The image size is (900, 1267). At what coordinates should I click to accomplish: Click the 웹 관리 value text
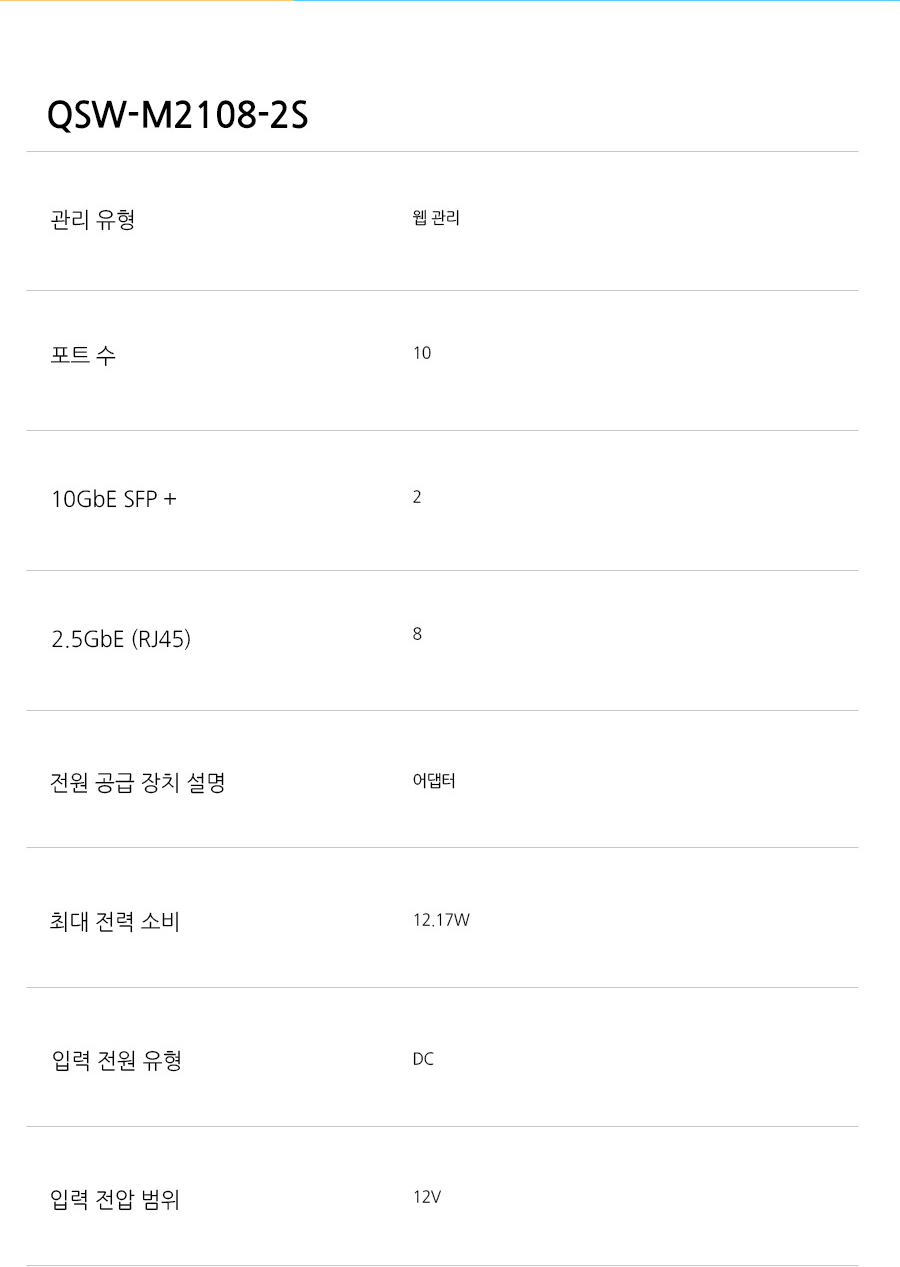[x=436, y=217]
